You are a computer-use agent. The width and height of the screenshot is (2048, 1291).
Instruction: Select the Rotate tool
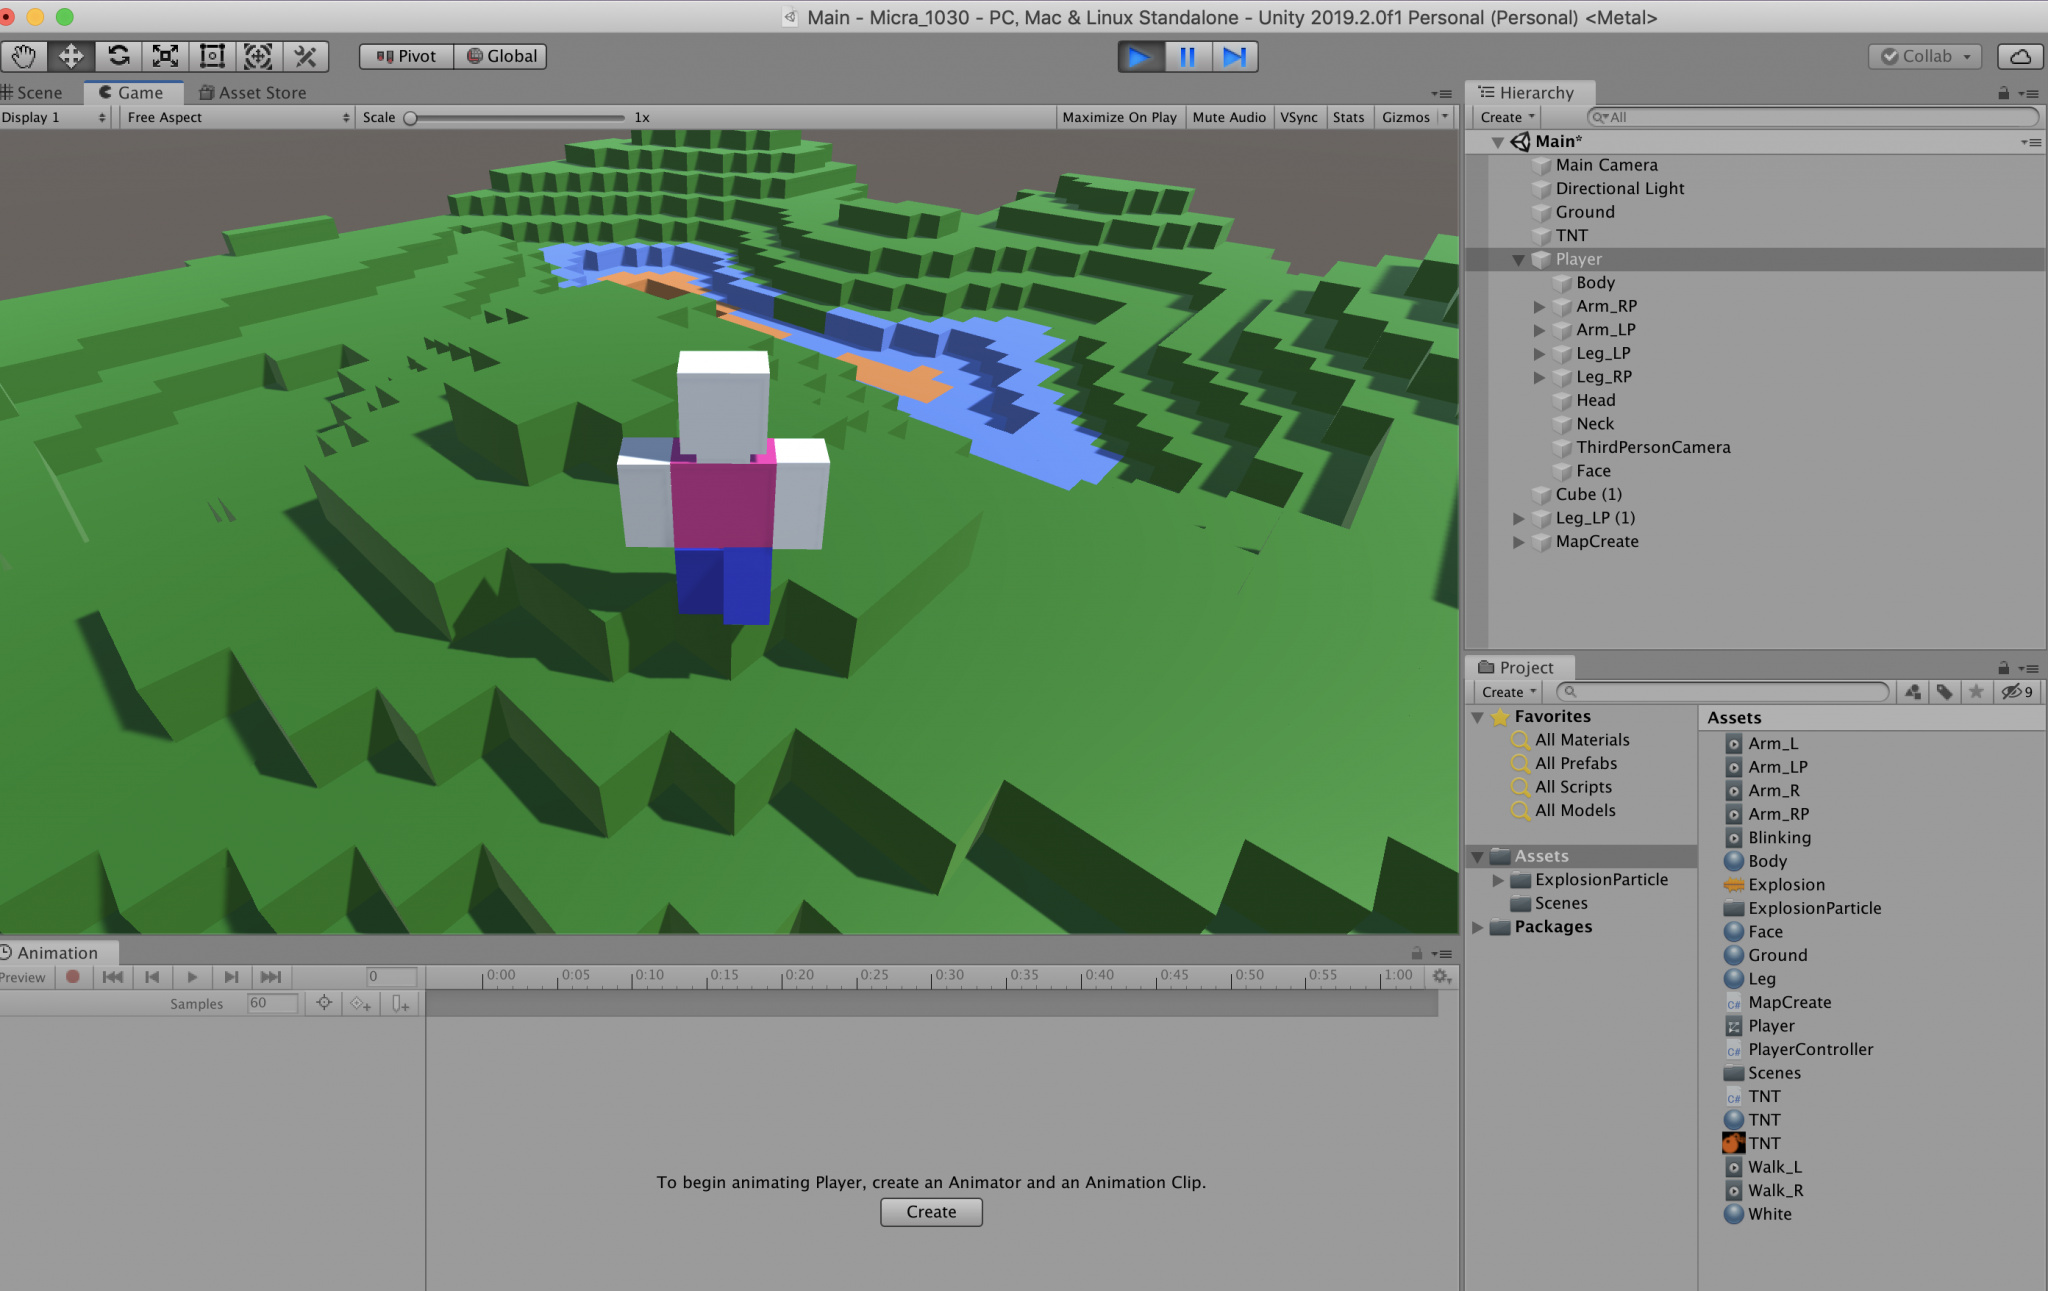[x=118, y=56]
